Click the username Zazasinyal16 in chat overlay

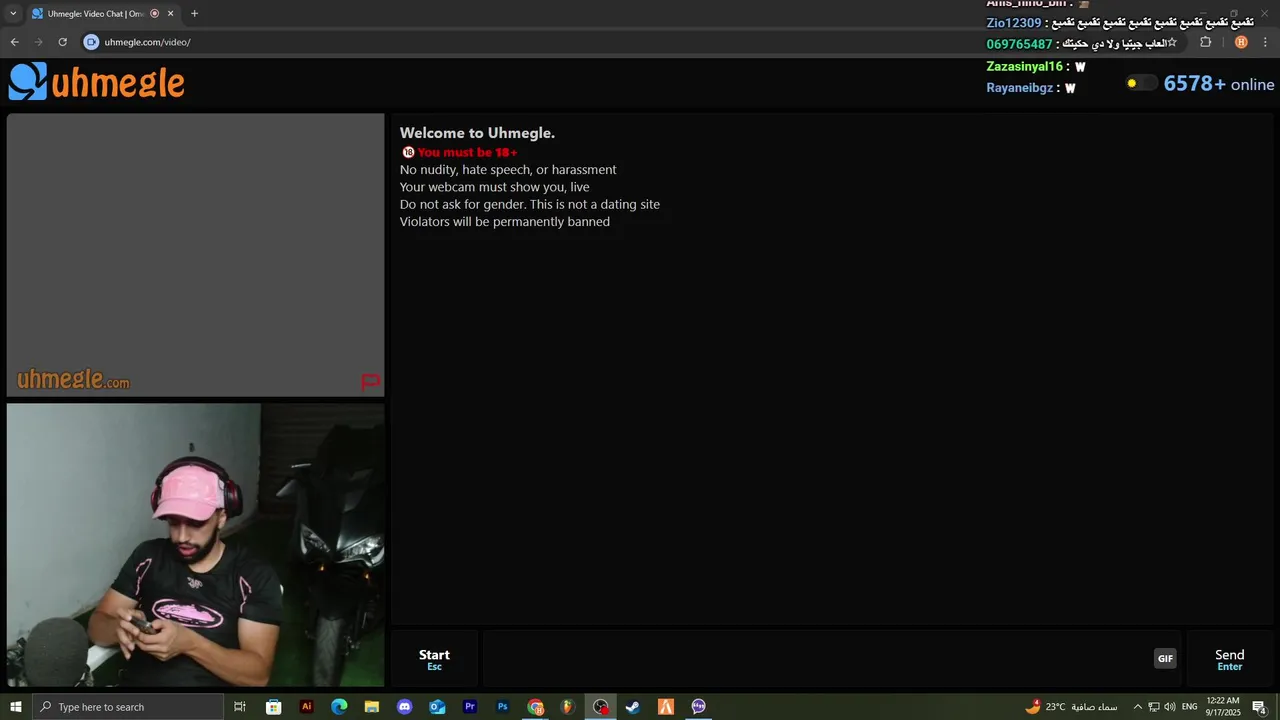(1025, 67)
